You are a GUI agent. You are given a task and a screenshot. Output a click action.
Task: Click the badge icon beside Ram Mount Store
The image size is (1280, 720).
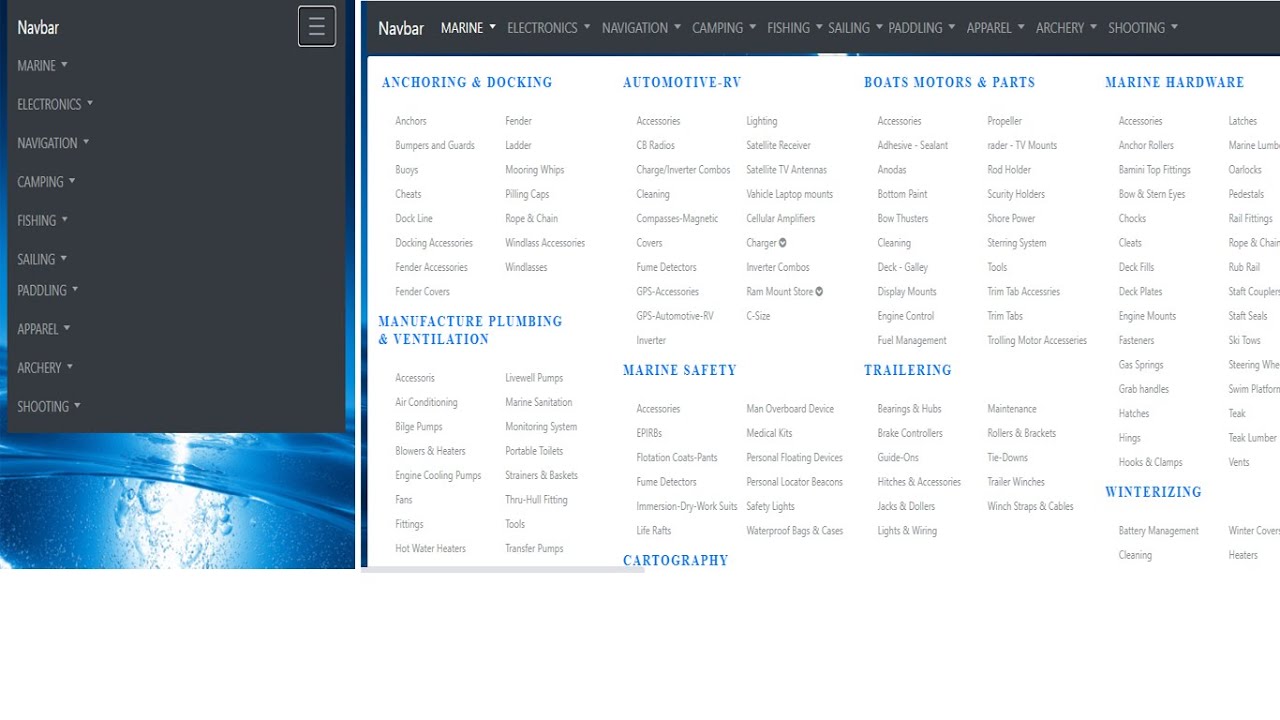coord(819,292)
